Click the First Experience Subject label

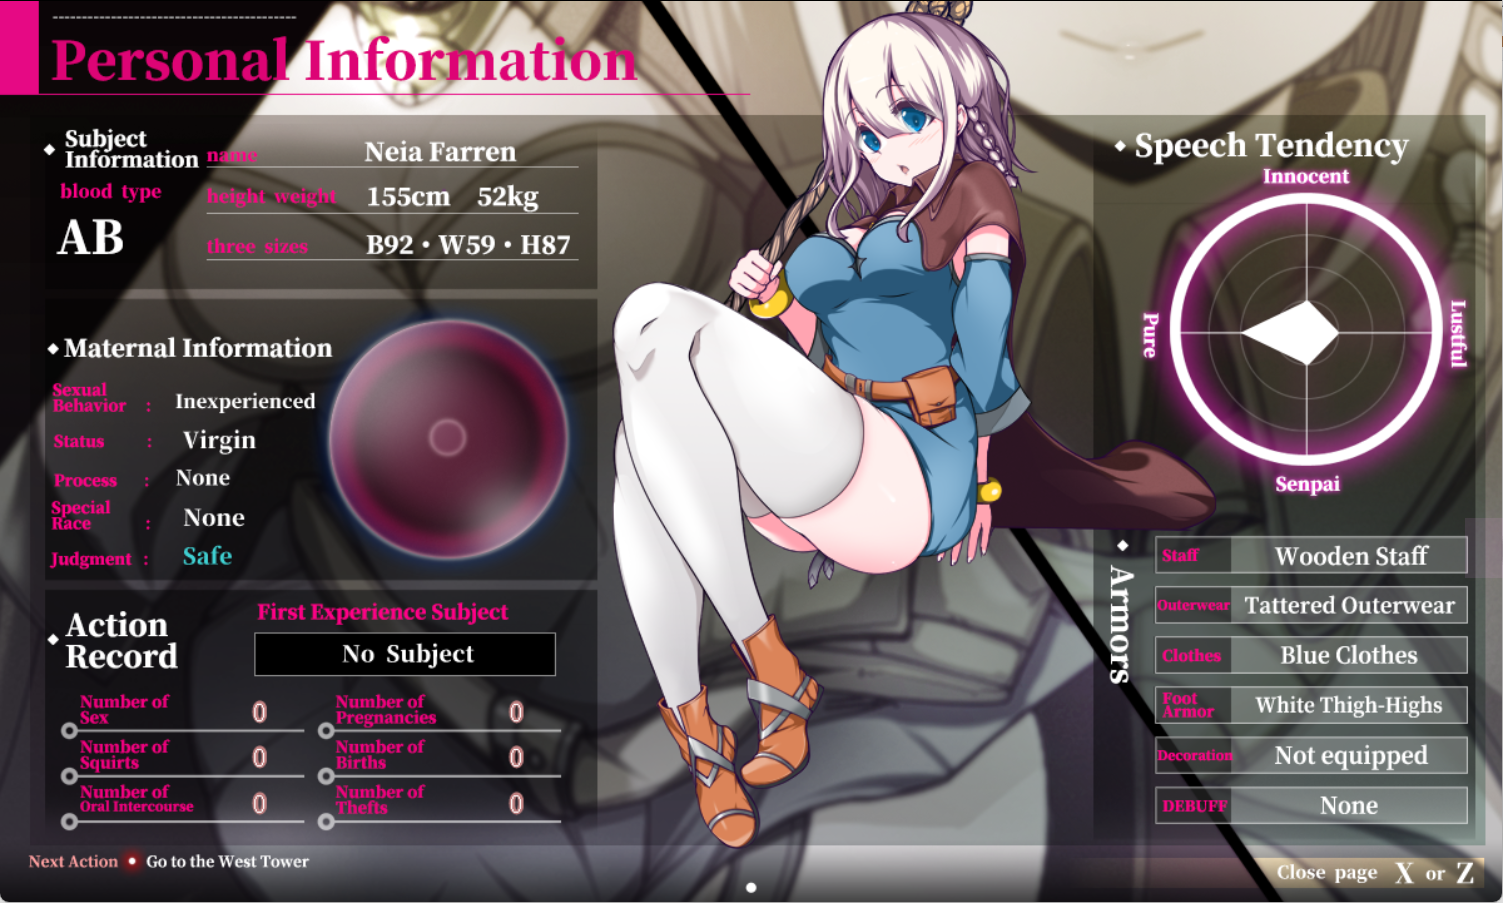click(382, 612)
